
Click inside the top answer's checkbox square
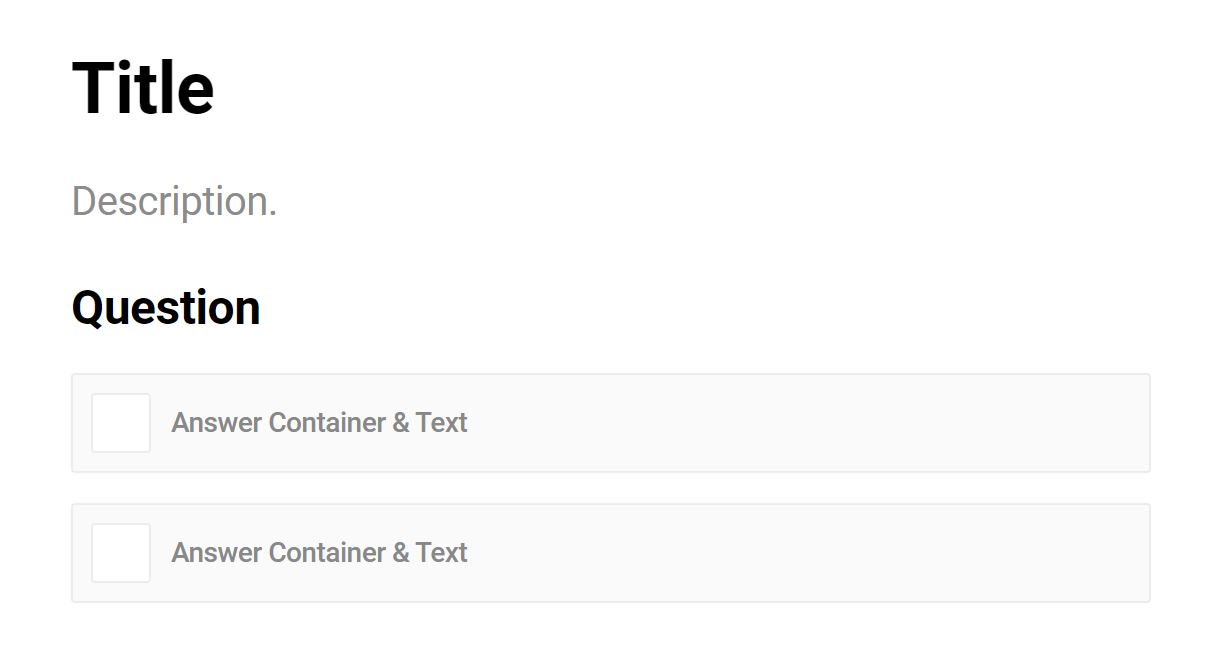[x=120, y=423]
